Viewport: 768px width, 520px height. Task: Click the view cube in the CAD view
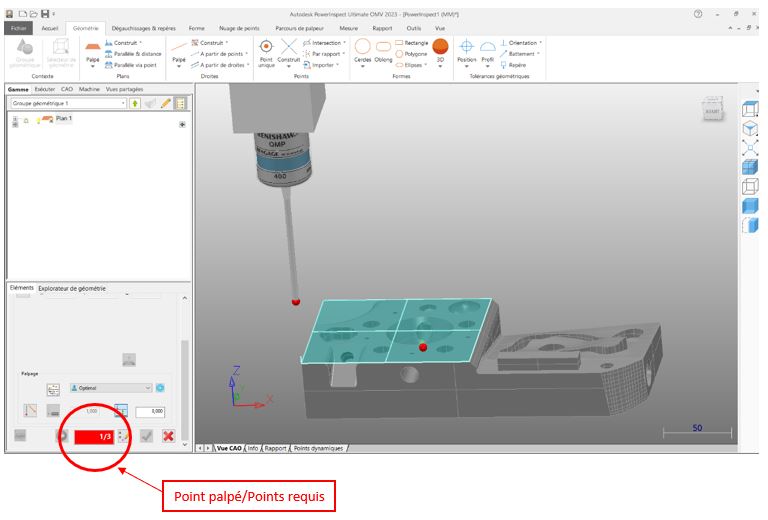click(713, 110)
